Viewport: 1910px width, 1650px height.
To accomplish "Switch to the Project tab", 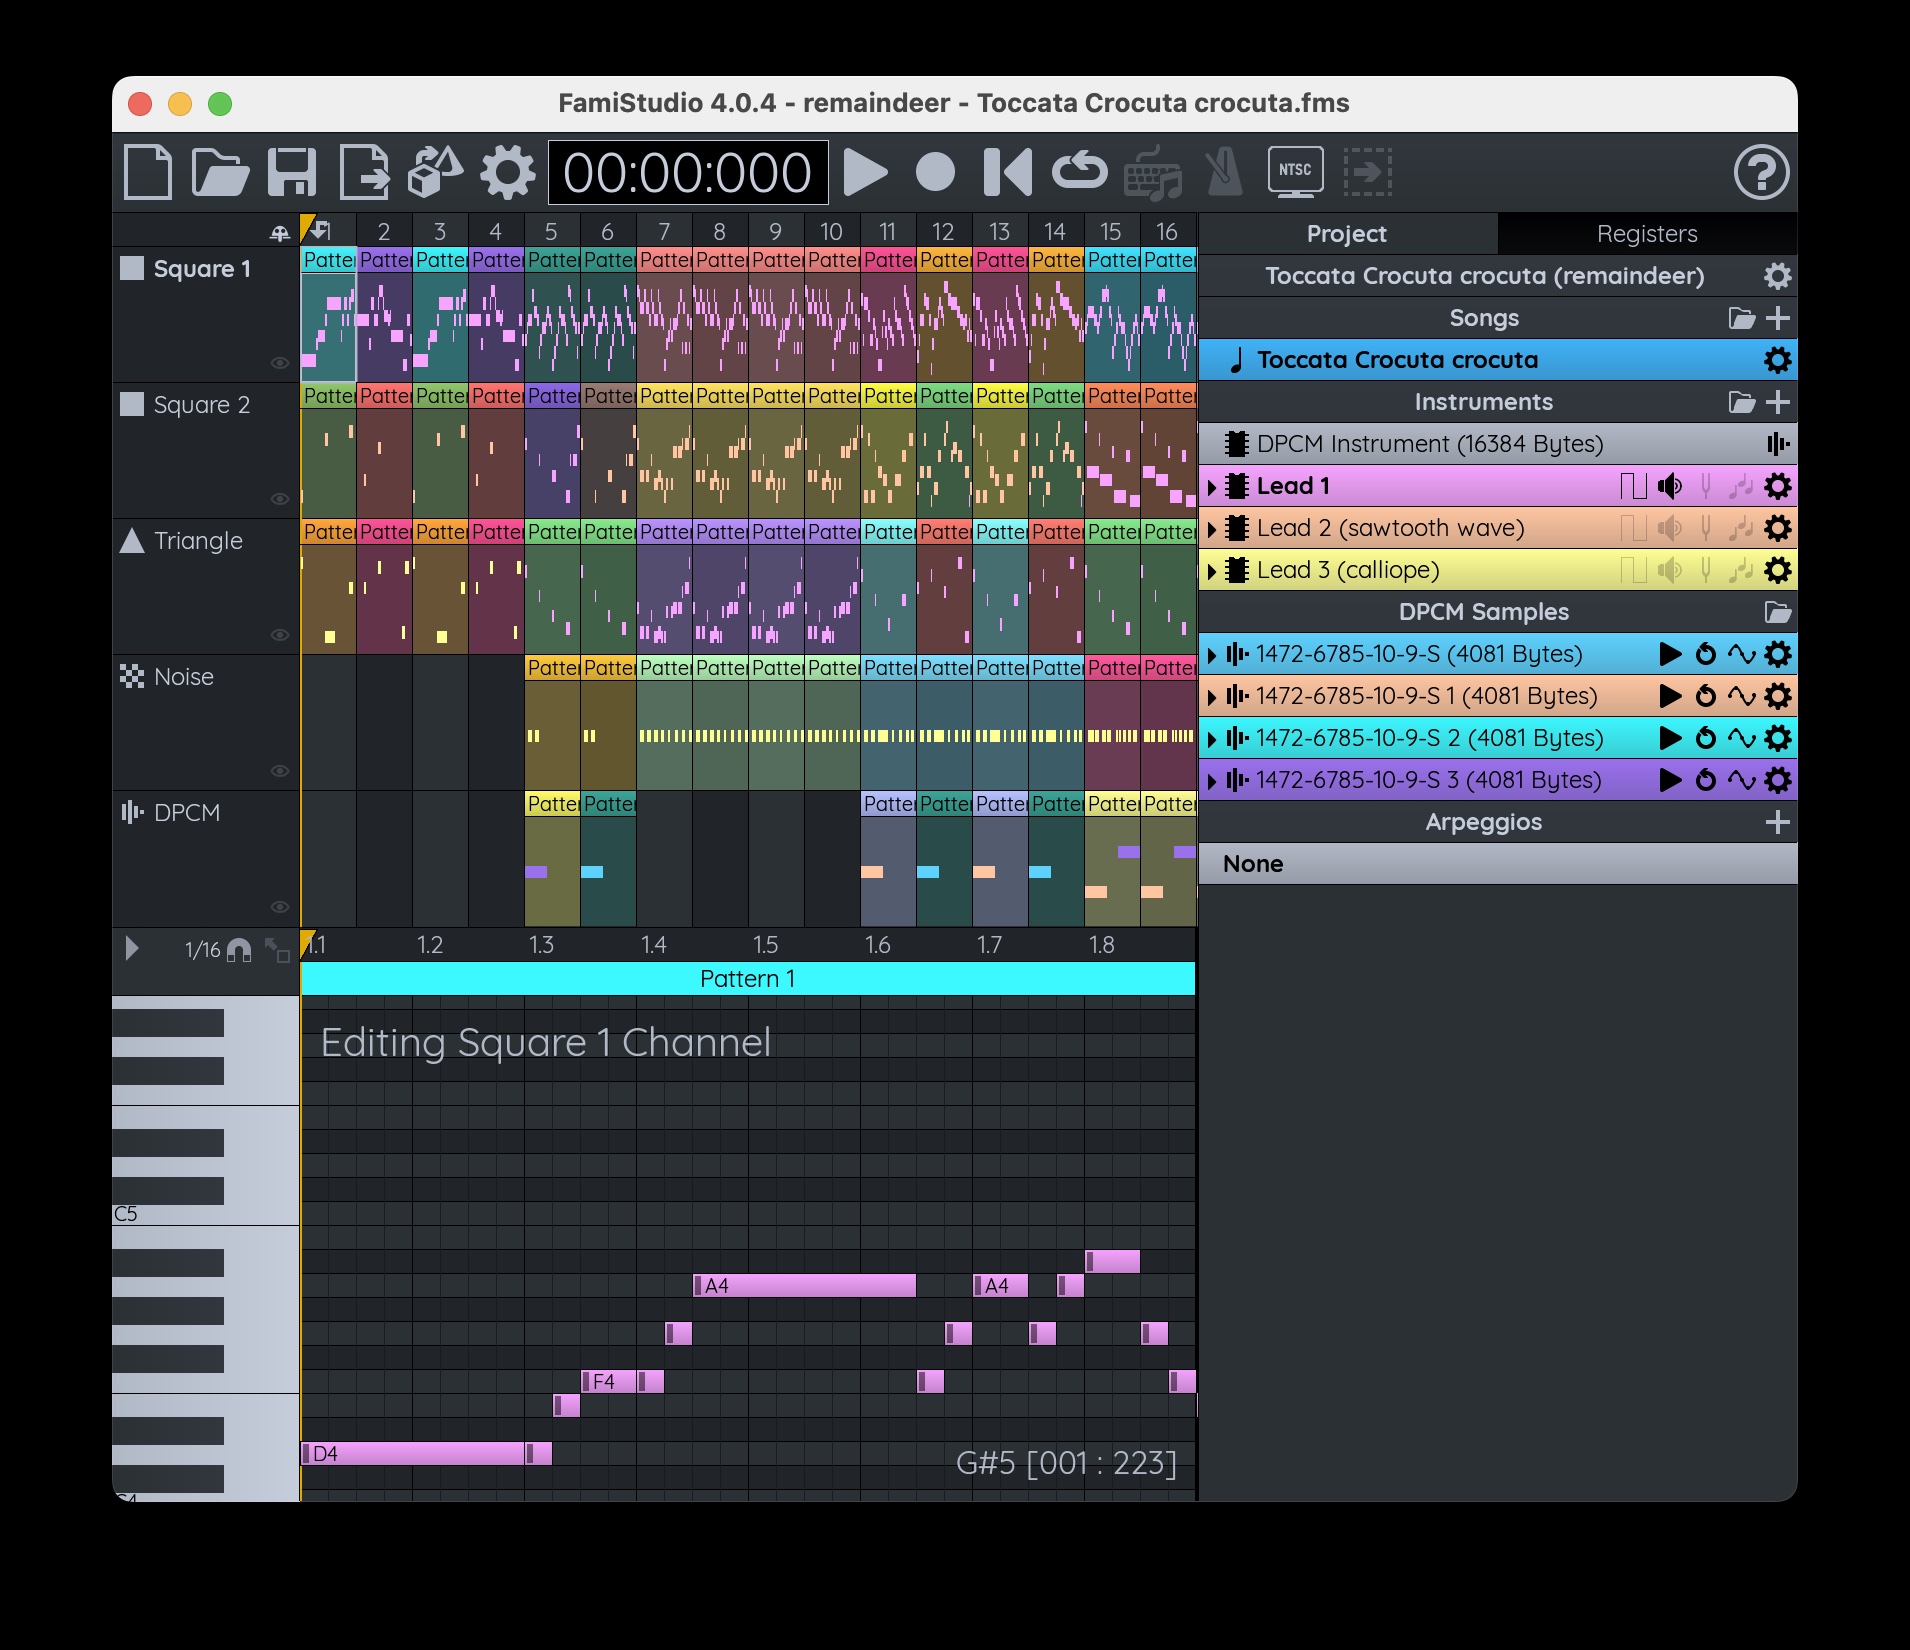I will [1346, 234].
